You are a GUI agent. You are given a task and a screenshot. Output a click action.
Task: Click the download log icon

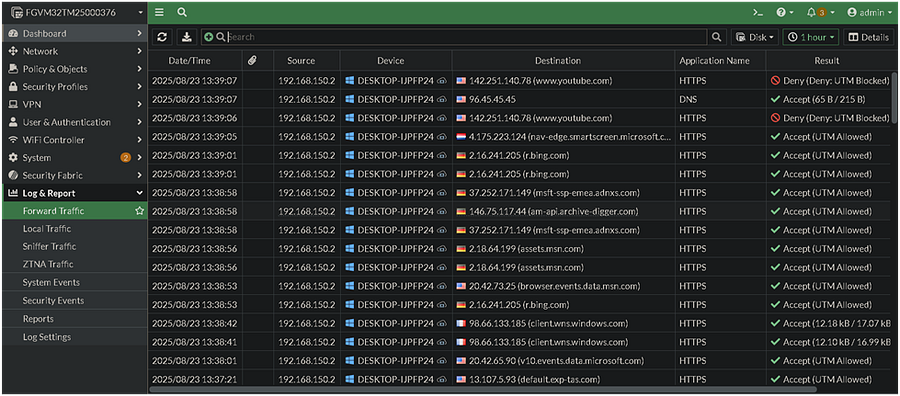point(187,37)
